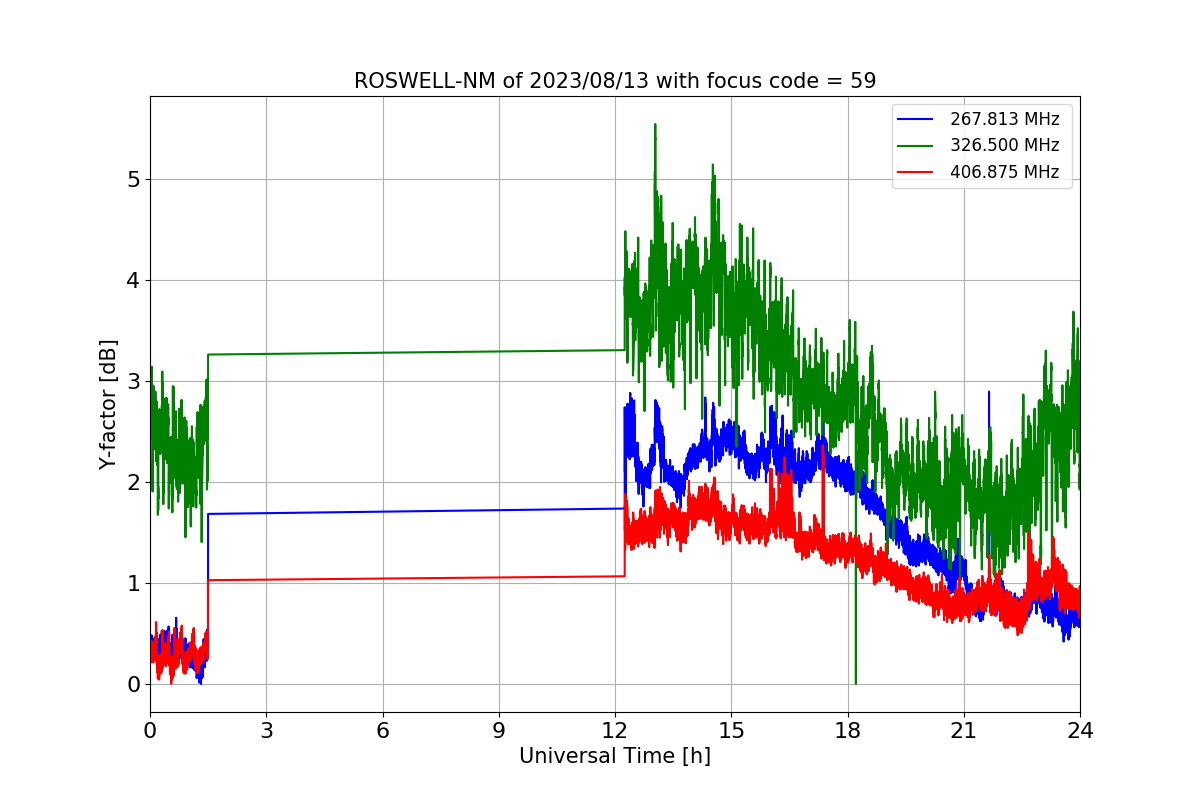Click the 'Y-factor [dB]' axis label
This screenshot has width=1200, height=800.
(108, 404)
